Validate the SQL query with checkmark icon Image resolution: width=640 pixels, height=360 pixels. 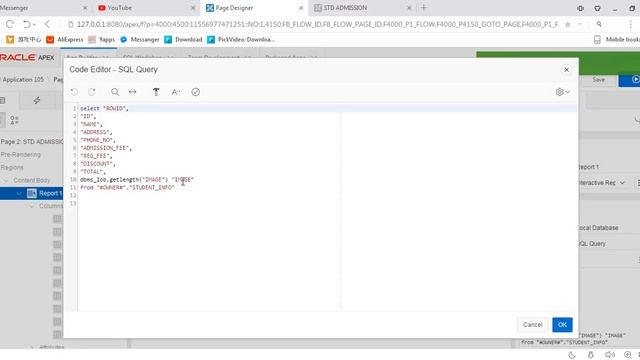(x=196, y=92)
